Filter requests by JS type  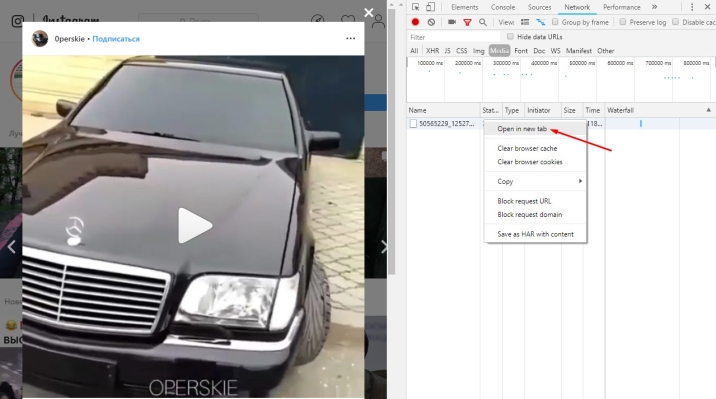(x=447, y=51)
